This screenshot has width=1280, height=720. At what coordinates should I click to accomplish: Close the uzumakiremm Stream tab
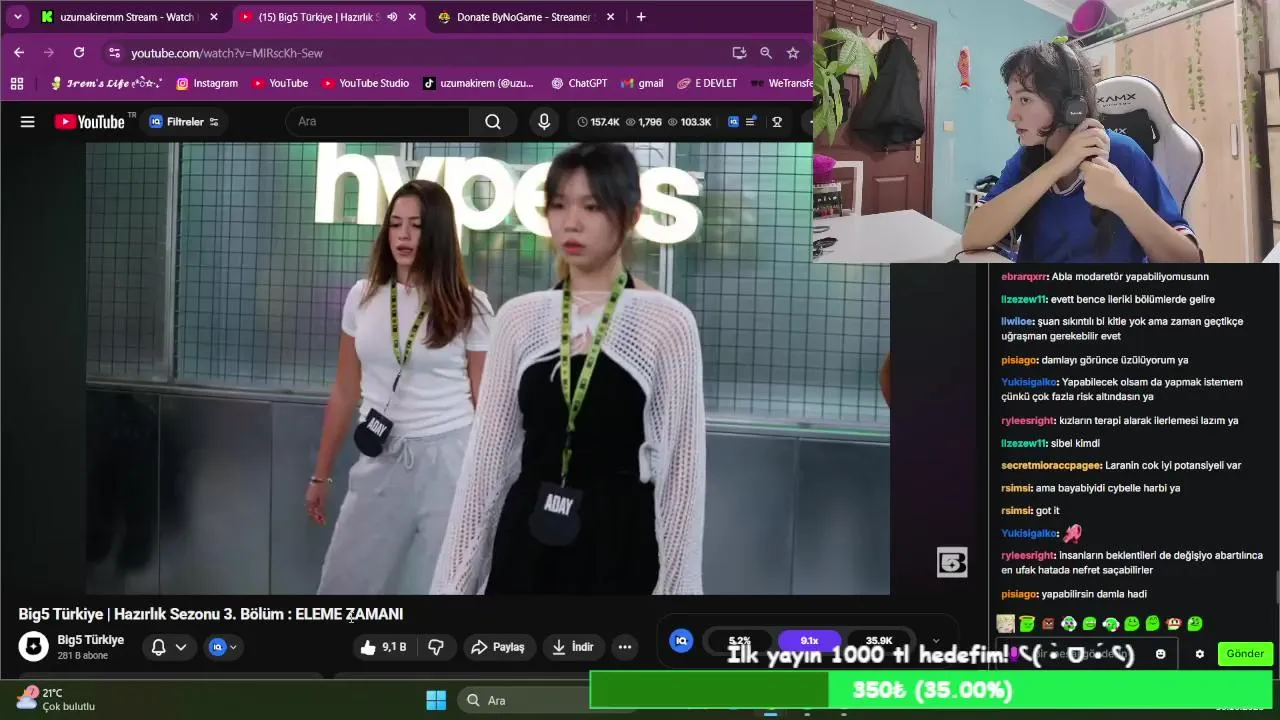point(213,17)
